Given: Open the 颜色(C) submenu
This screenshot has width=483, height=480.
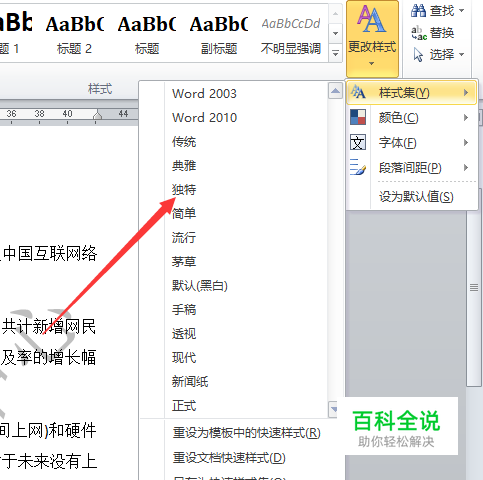Looking at the screenshot, I should (412, 117).
